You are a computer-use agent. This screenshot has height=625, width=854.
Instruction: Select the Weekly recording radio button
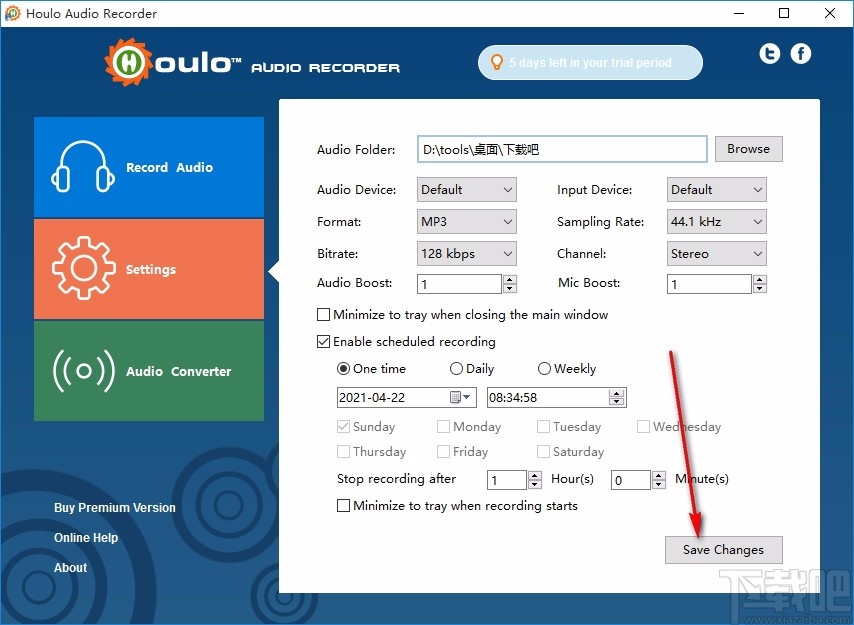tap(544, 368)
